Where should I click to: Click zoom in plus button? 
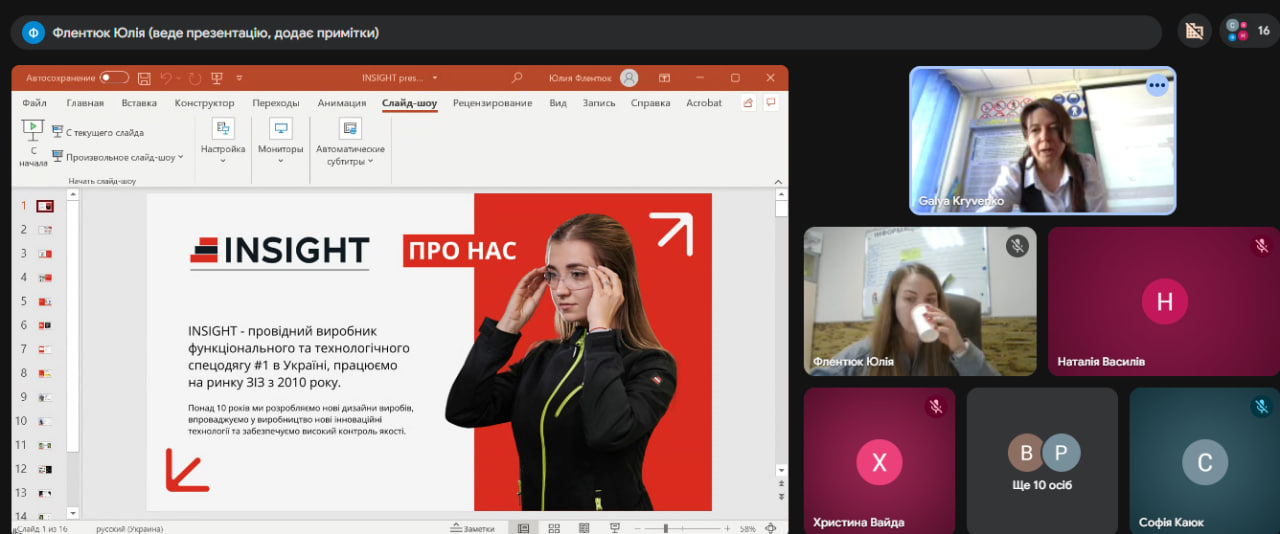pos(726,528)
